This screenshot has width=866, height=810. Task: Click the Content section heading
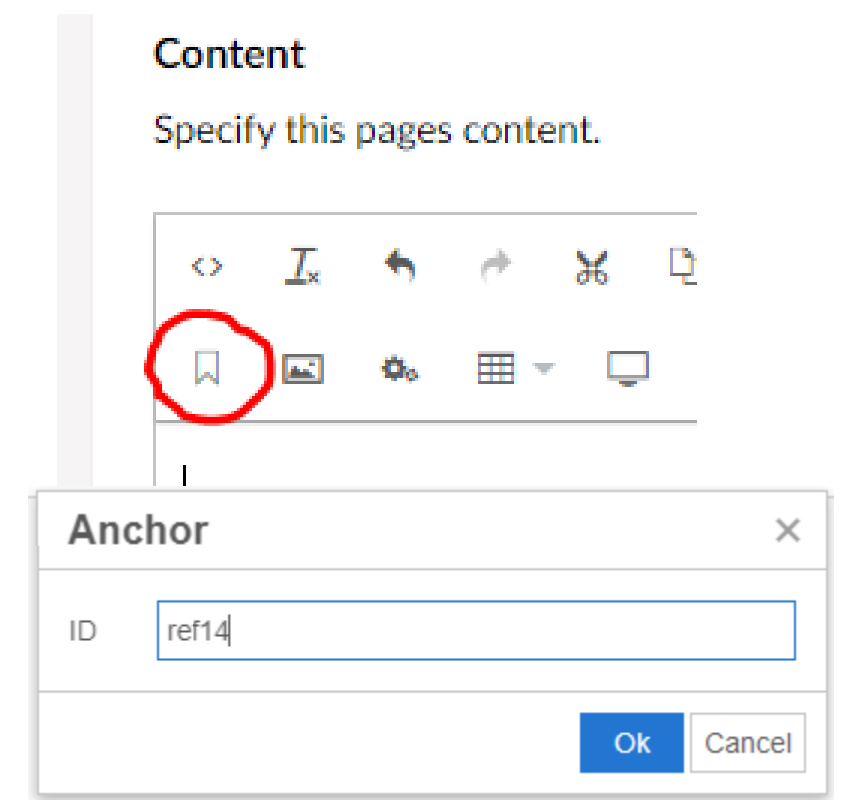(229, 53)
